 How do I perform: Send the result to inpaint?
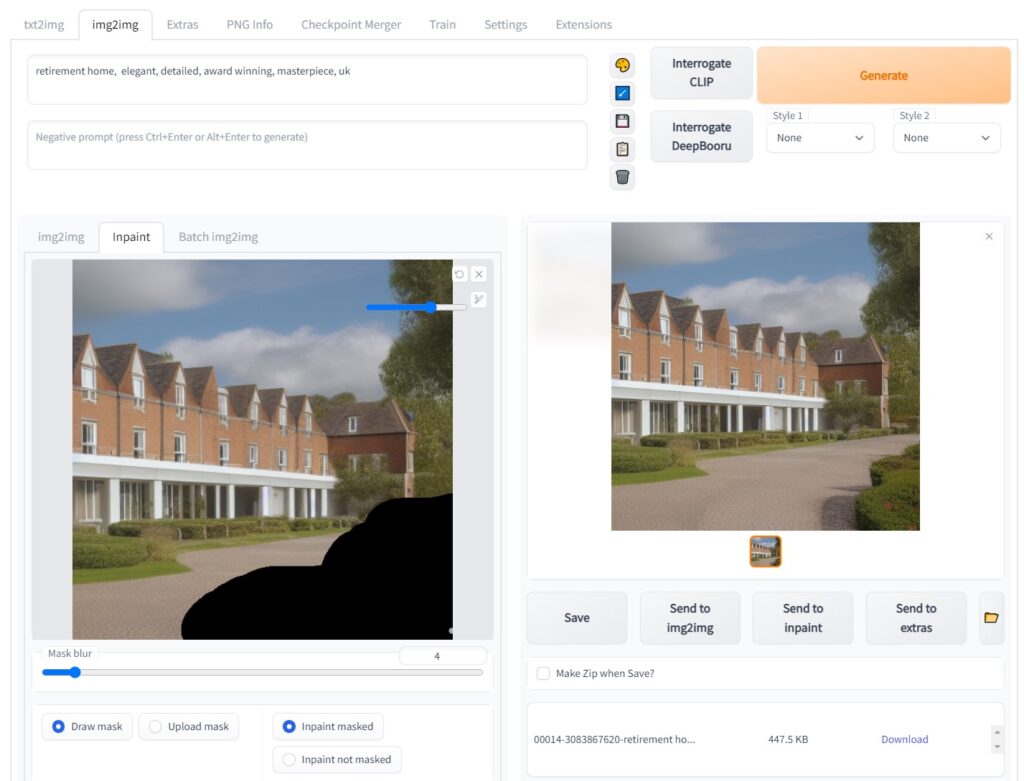pos(803,618)
